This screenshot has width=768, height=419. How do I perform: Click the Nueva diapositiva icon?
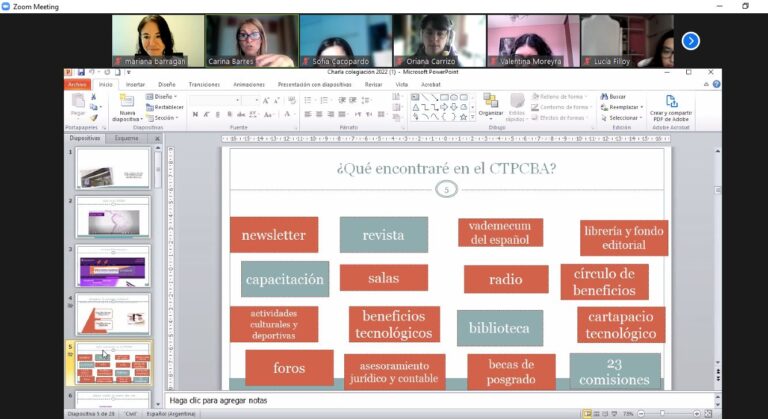[127, 102]
